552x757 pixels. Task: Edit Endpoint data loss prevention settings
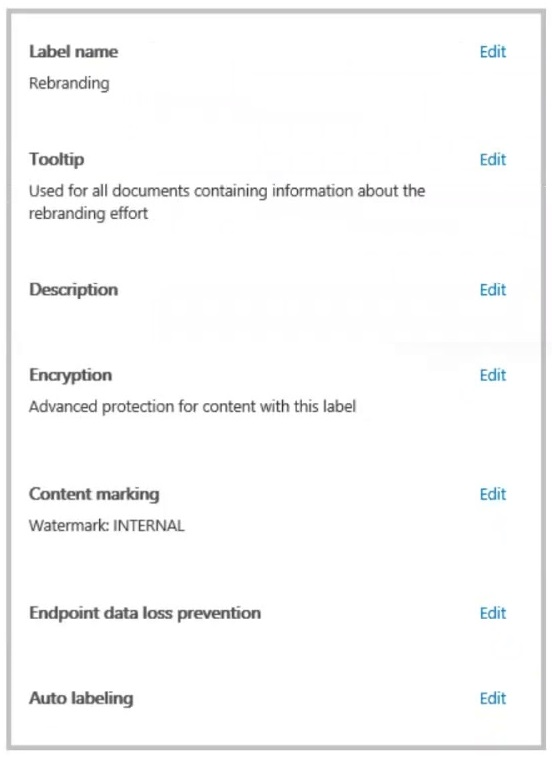click(x=493, y=613)
